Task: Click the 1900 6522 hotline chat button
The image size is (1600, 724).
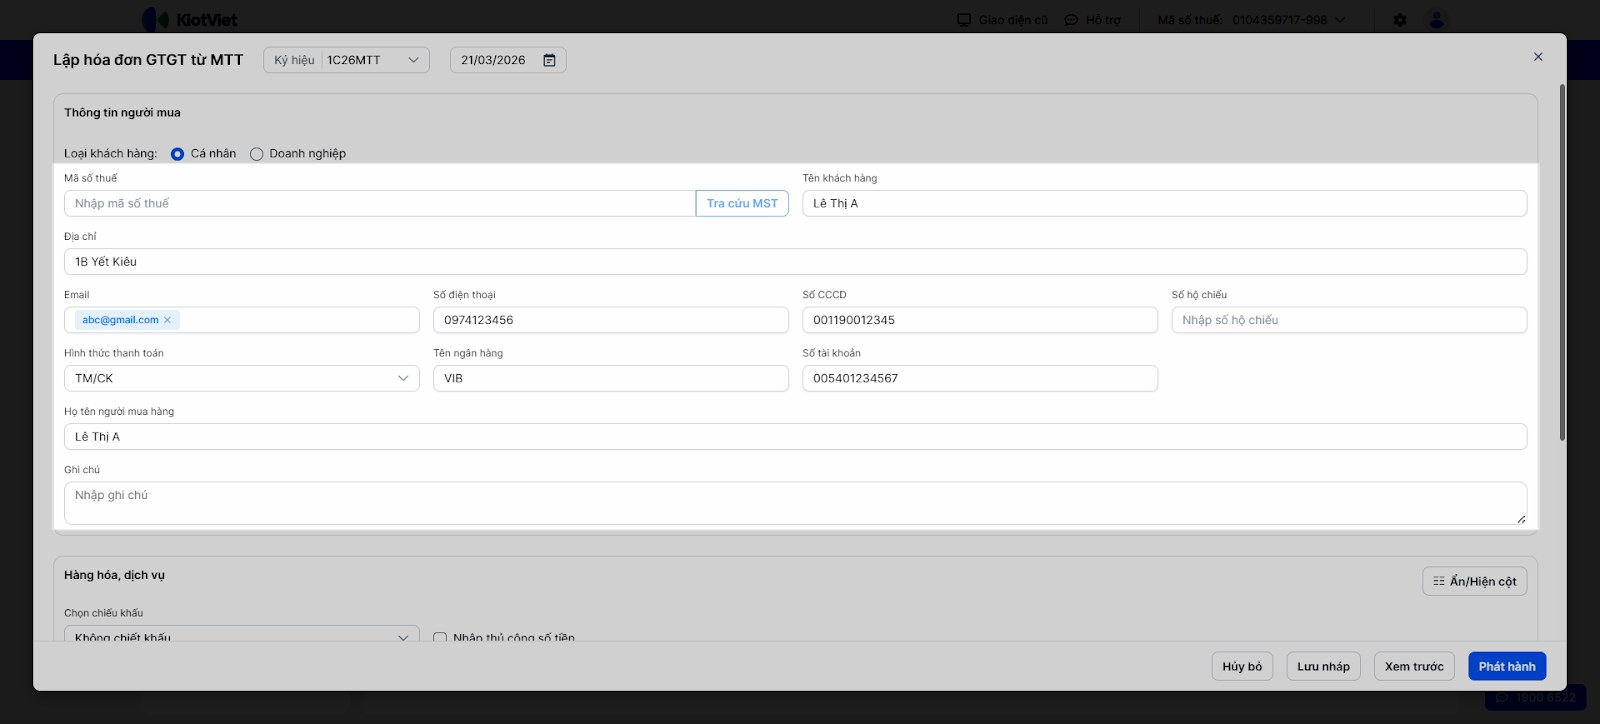Action: pyautogui.click(x=1536, y=698)
